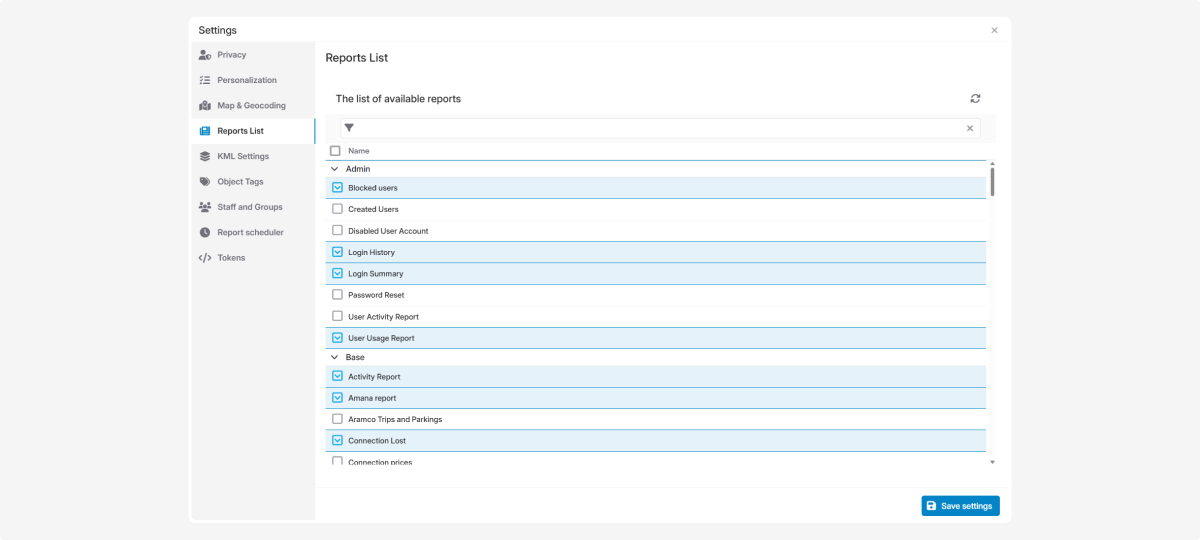Click the Save settings button
Image resolution: width=1200 pixels, height=540 pixels.
(960, 506)
